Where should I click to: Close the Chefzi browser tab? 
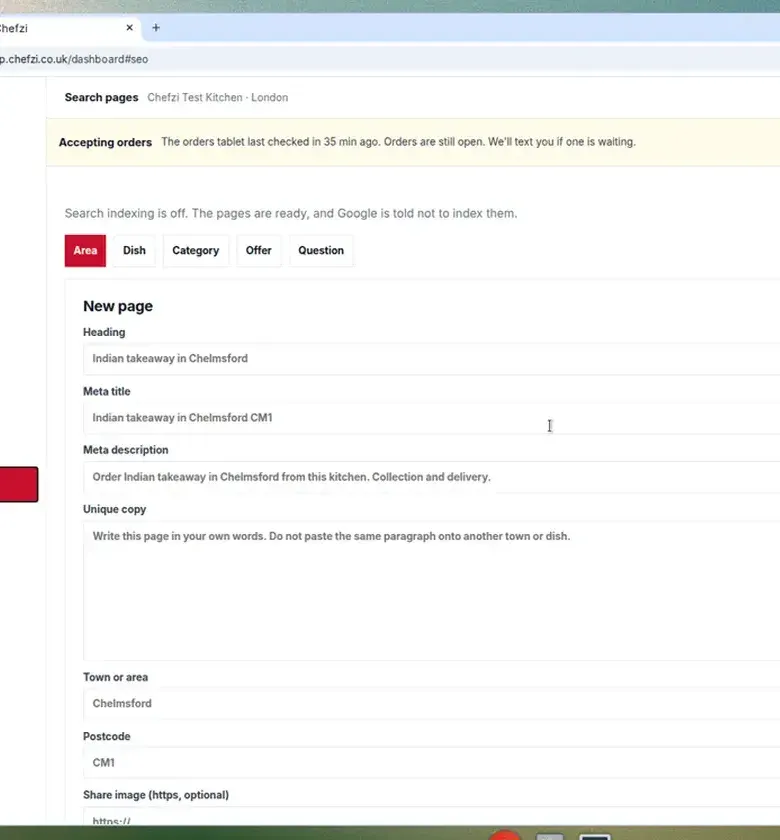(x=130, y=27)
